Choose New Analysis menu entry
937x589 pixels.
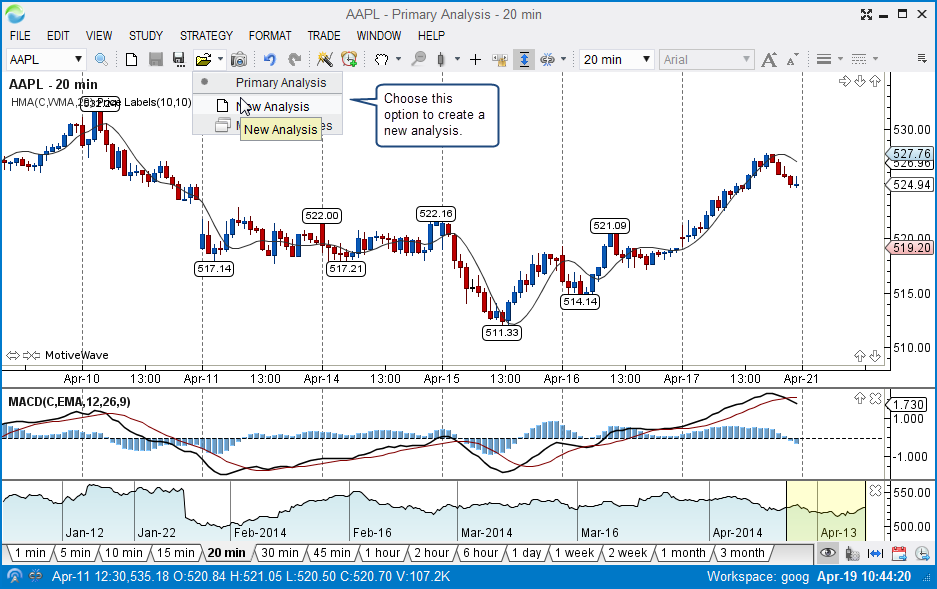(x=268, y=106)
